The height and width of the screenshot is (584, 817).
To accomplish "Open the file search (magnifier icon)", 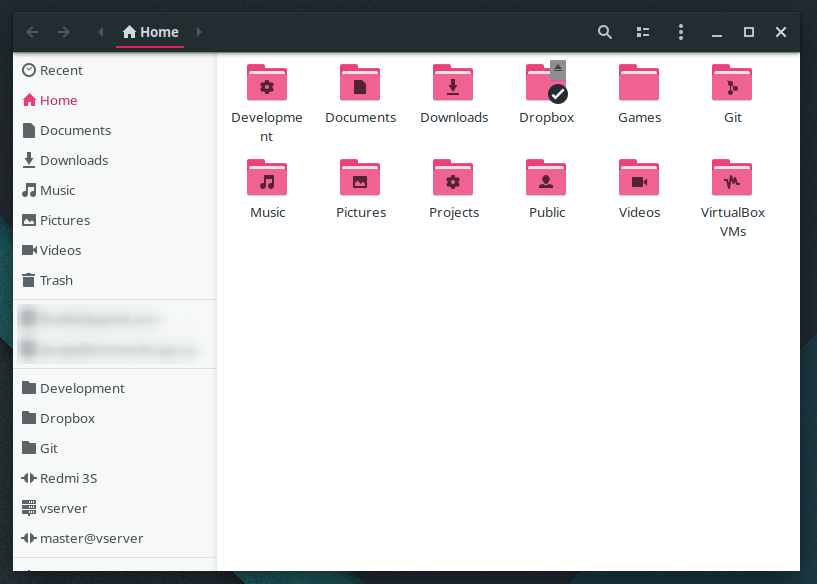I will click(x=604, y=32).
